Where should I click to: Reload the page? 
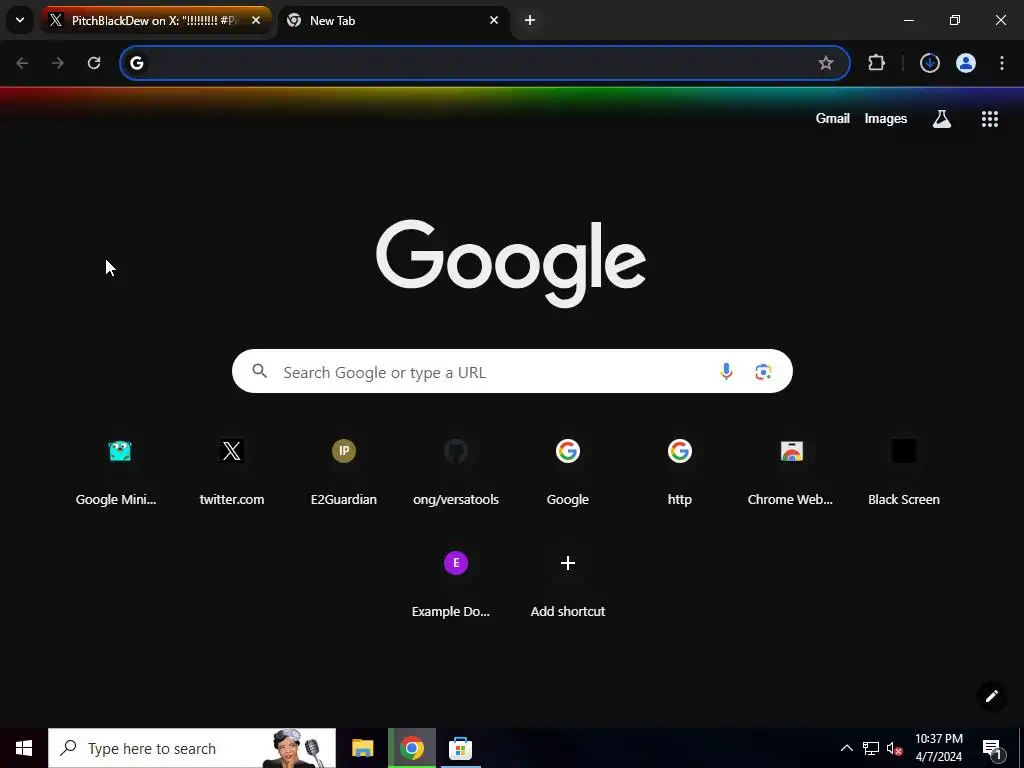94,63
